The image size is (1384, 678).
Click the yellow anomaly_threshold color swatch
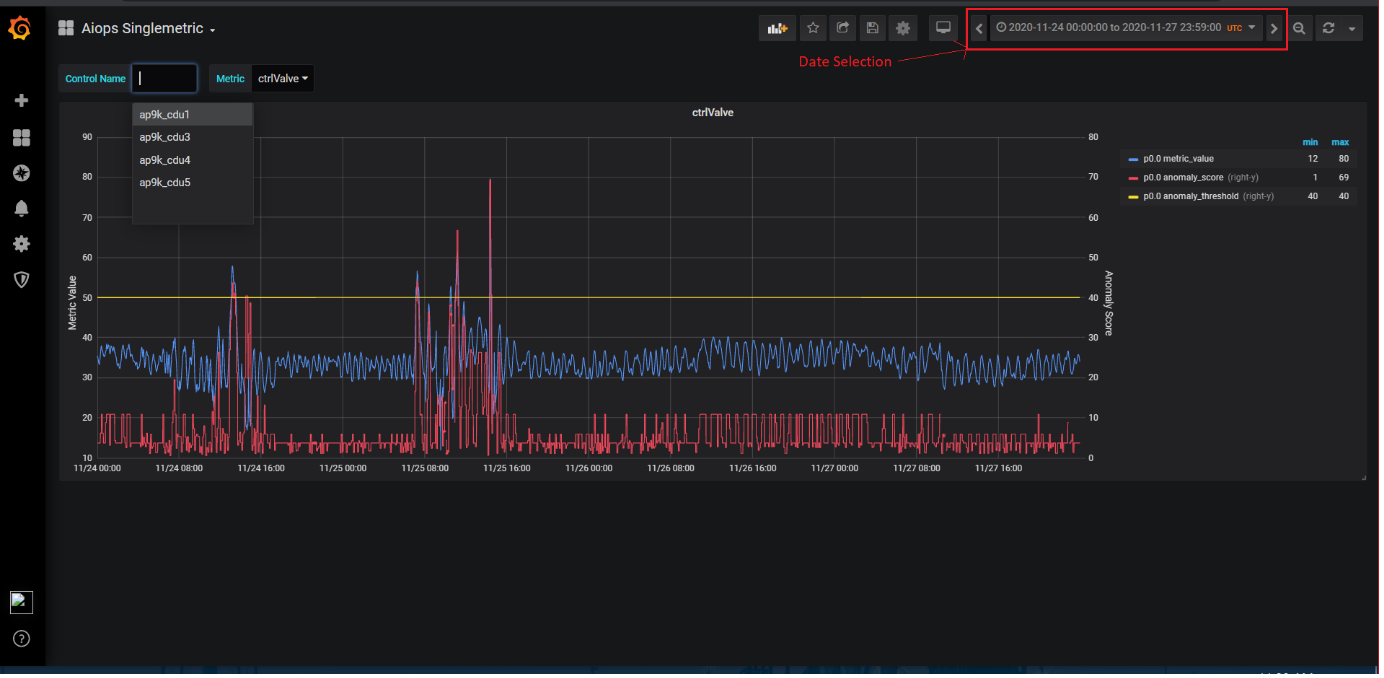pyautogui.click(x=1133, y=196)
